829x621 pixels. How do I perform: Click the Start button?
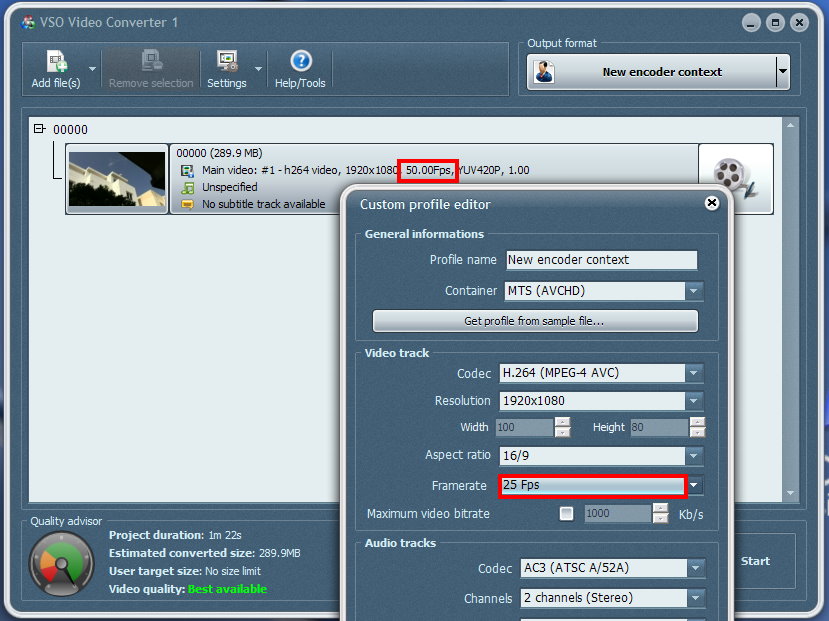point(755,561)
